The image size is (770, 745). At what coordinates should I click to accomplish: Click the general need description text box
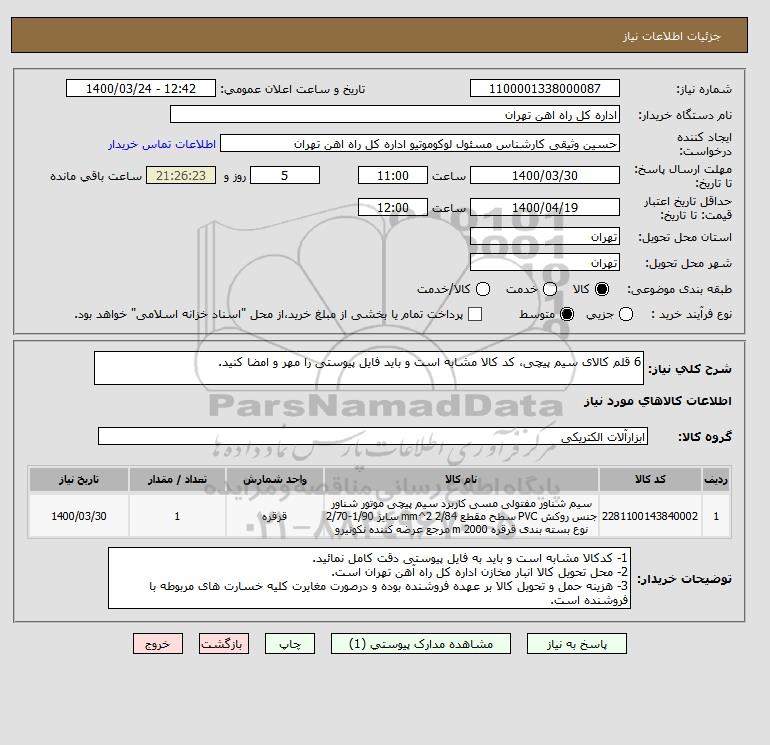pyautogui.click(x=369, y=368)
